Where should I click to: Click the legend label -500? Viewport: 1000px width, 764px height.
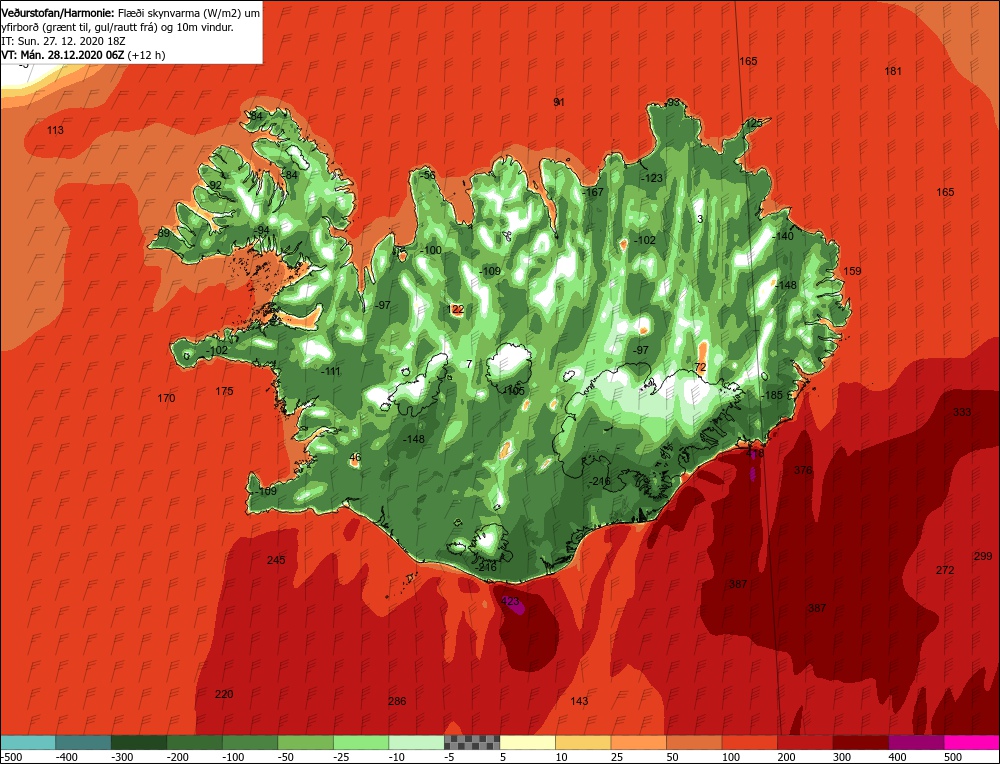pos(11,757)
